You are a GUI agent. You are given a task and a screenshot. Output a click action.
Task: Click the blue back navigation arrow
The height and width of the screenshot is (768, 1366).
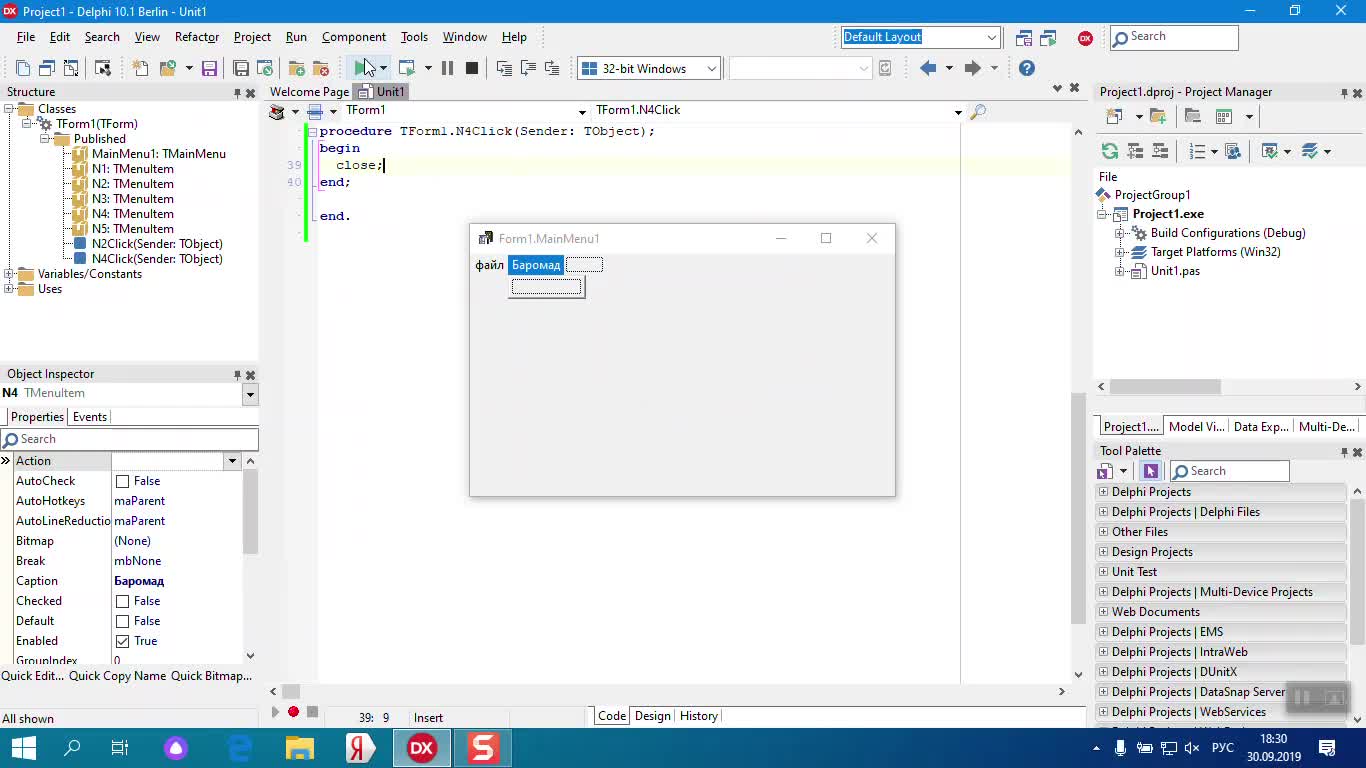928,68
